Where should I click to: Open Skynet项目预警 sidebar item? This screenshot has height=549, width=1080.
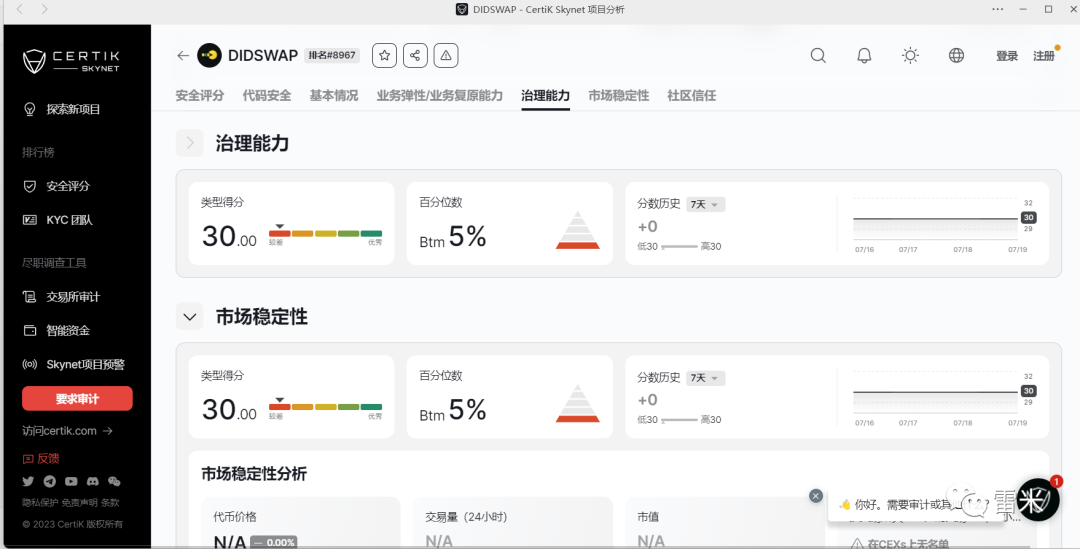[x=74, y=364]
